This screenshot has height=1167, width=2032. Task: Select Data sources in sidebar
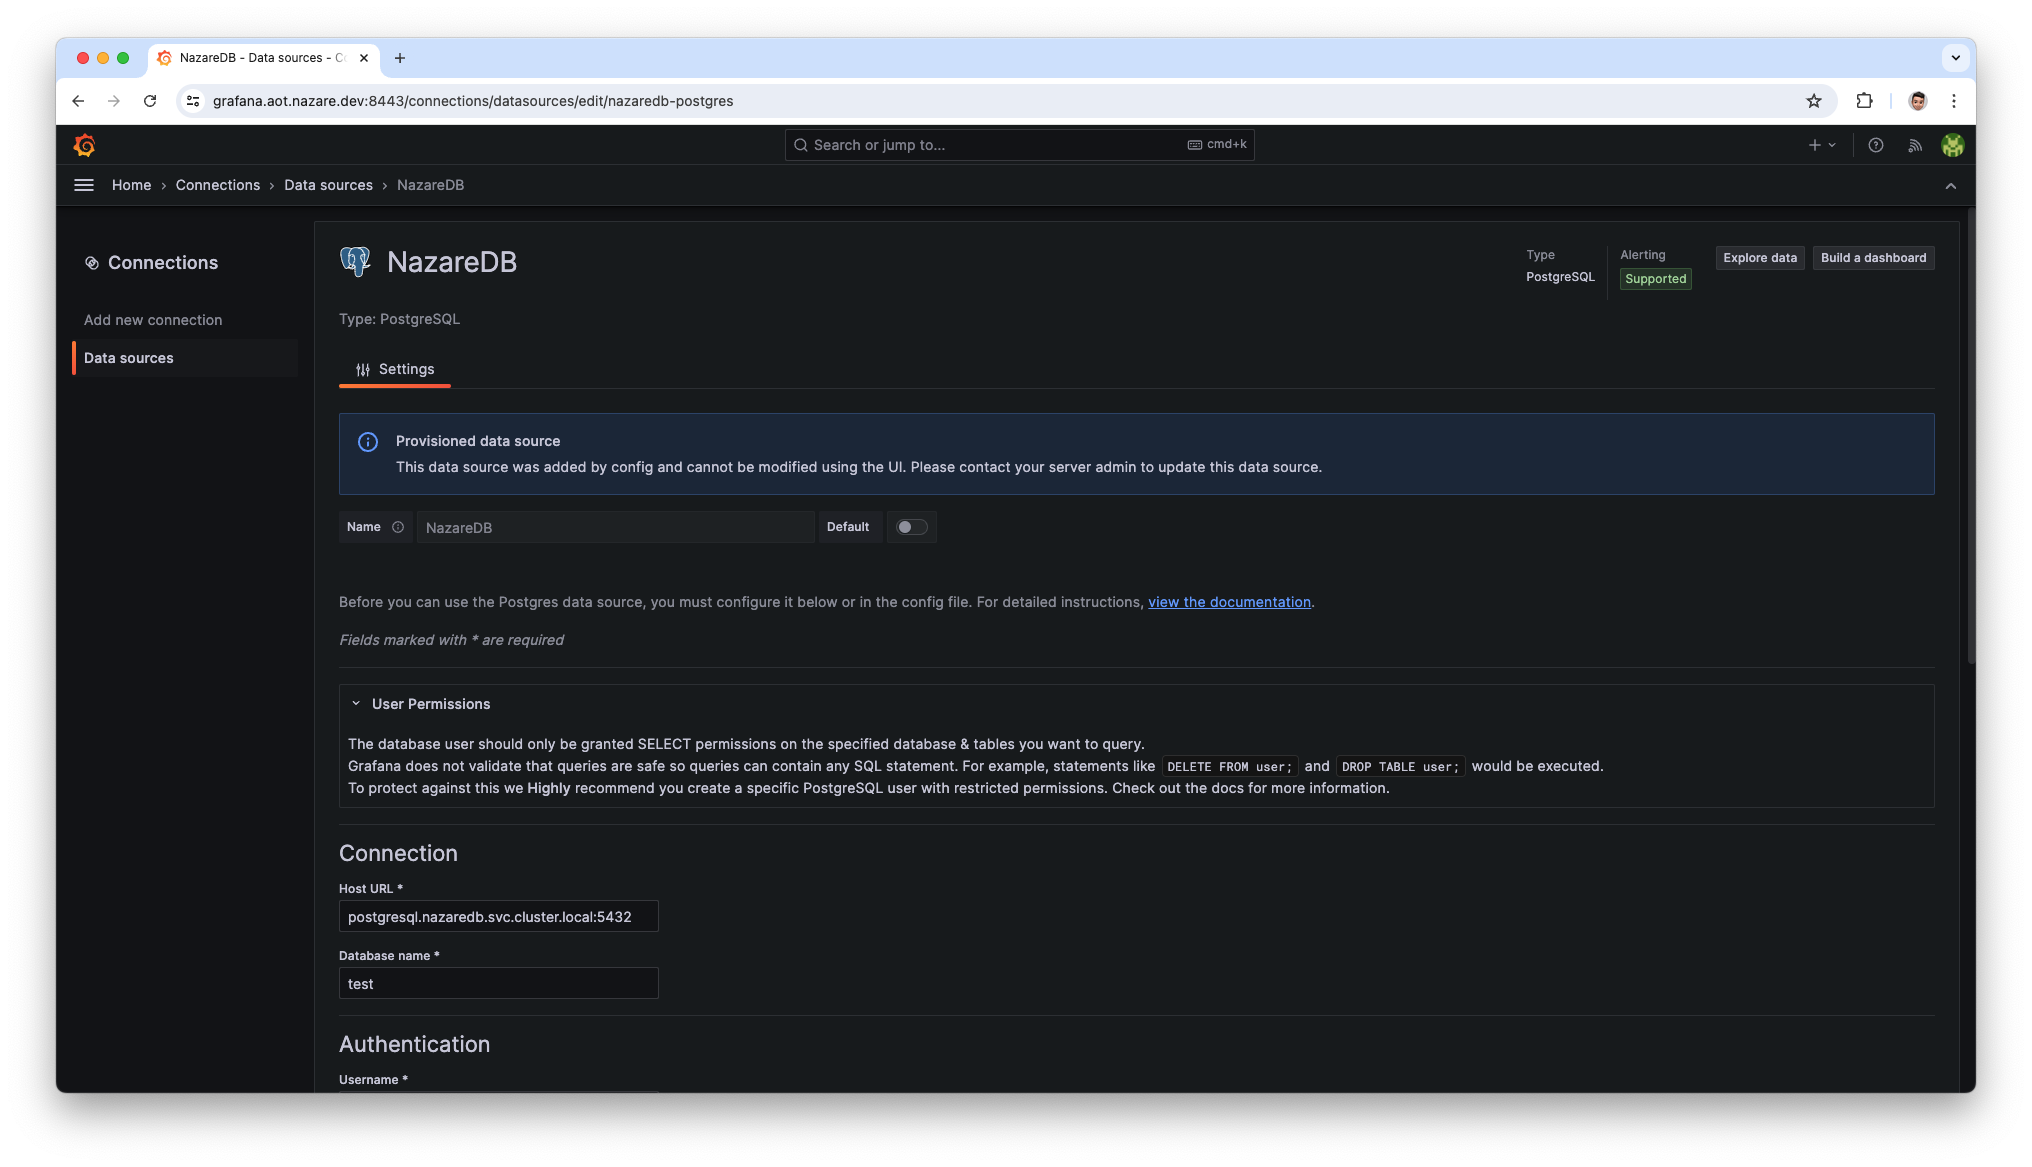coord(185,358)
